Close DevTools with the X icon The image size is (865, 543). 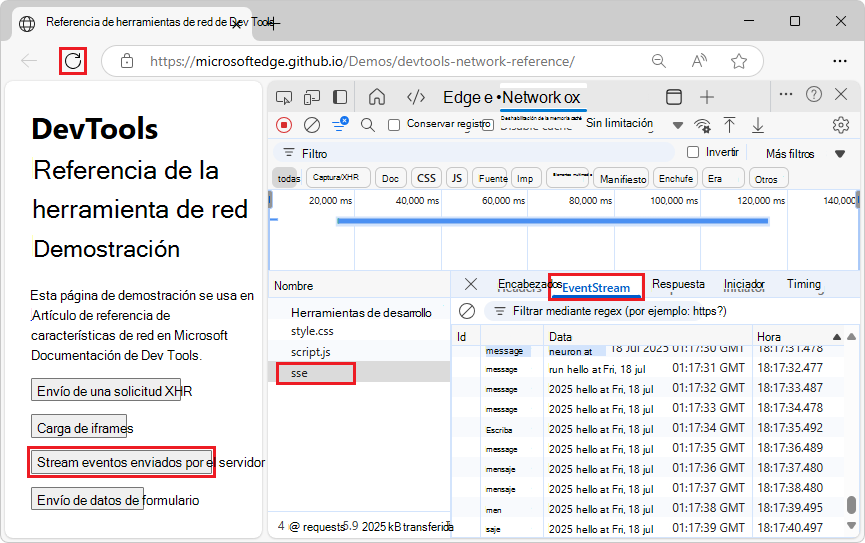(x=841, y=94)
